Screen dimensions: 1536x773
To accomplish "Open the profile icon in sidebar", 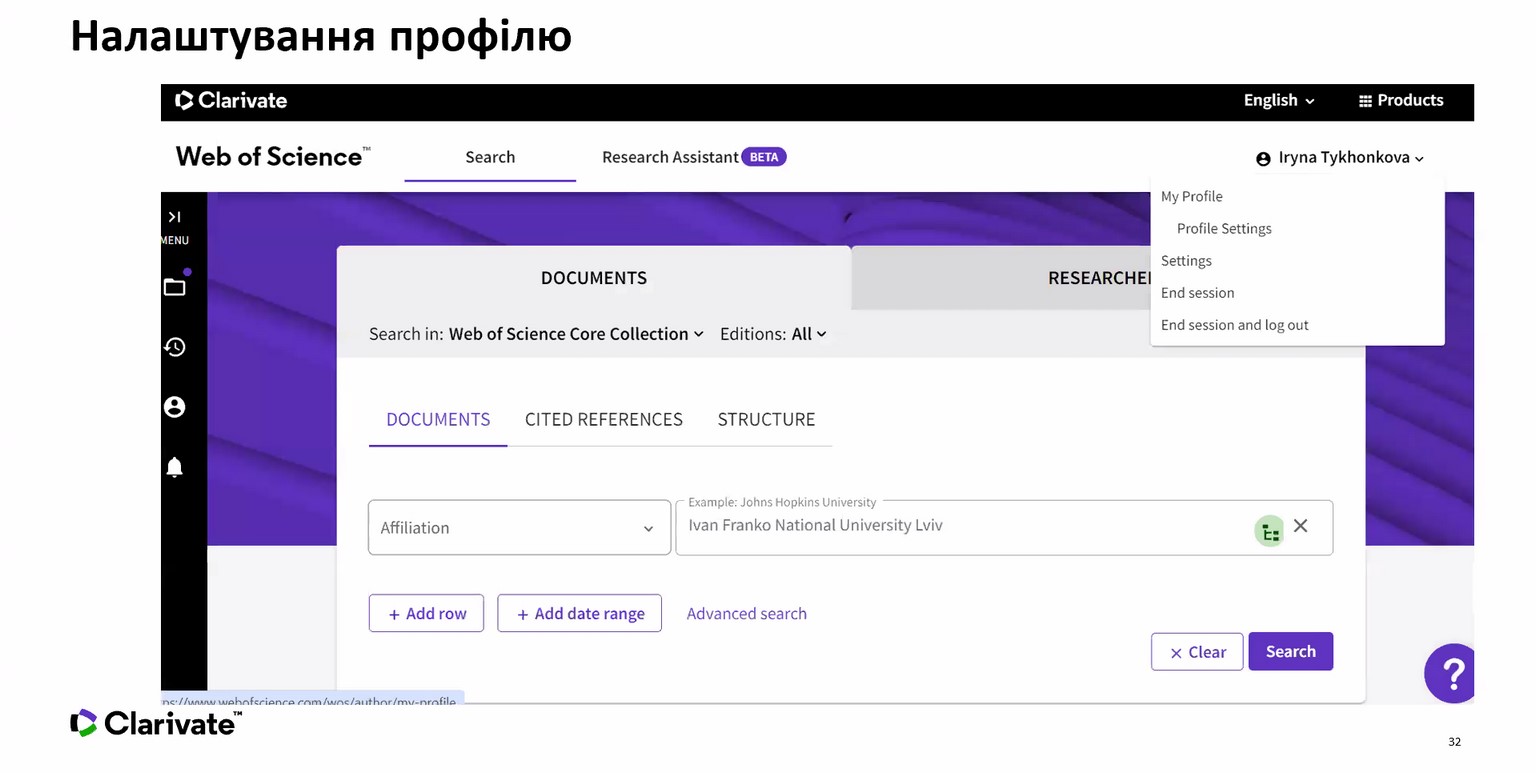I will pos(175,407).
